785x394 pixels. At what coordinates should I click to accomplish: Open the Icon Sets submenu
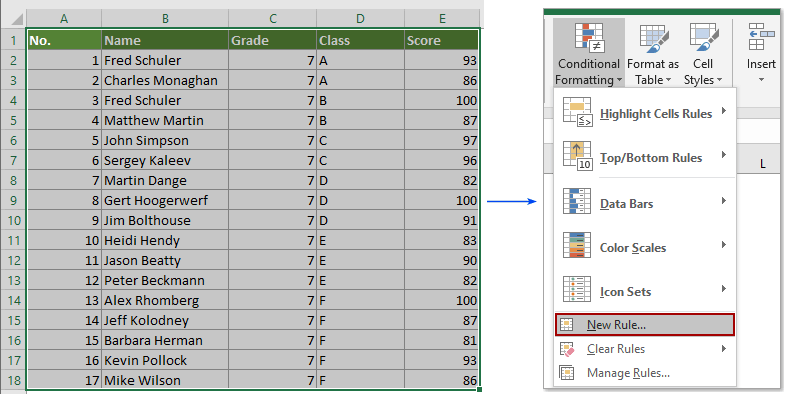645,290
